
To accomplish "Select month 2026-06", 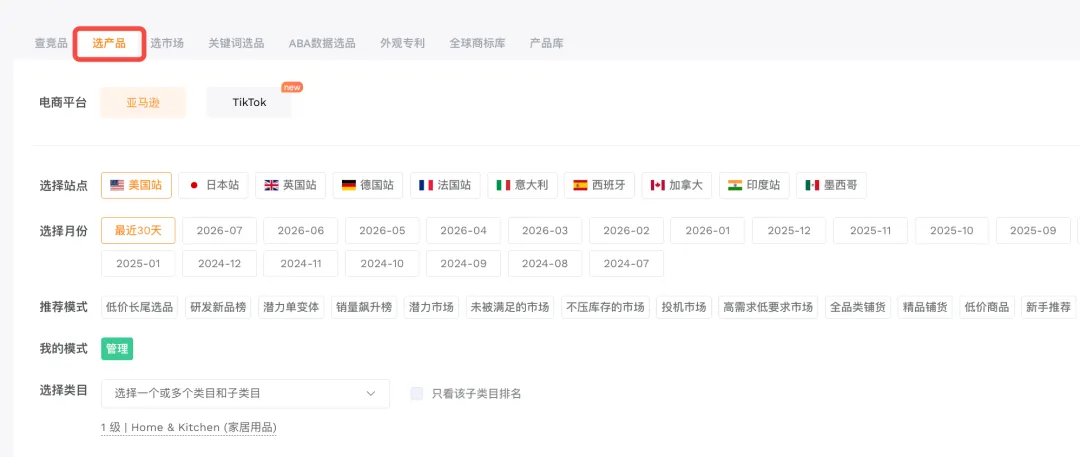I will 301,230.
